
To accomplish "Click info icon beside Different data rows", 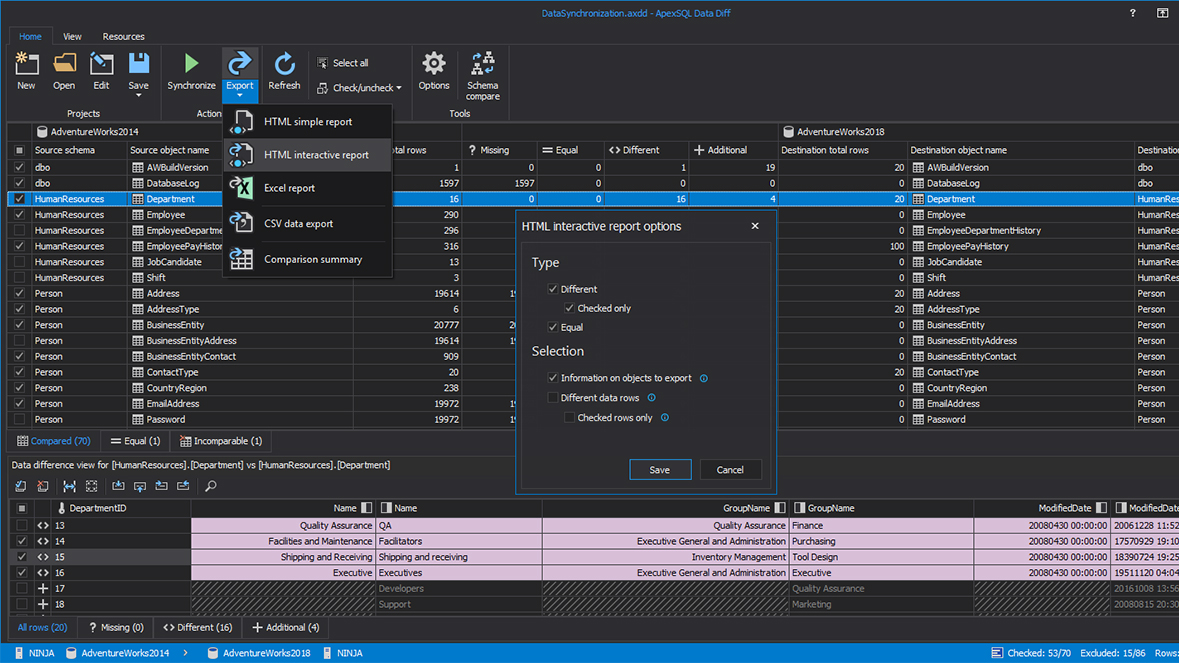I will [651, 398].
